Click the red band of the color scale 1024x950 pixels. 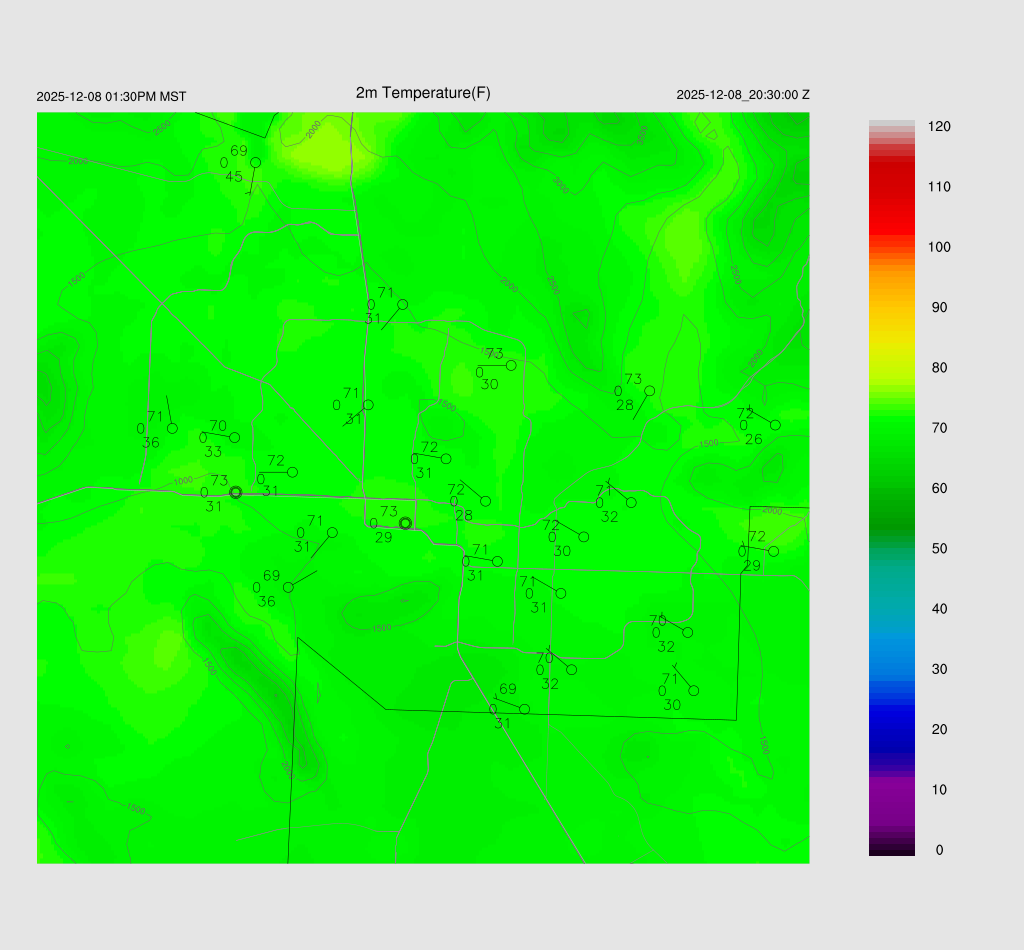[x=891, y=200]
